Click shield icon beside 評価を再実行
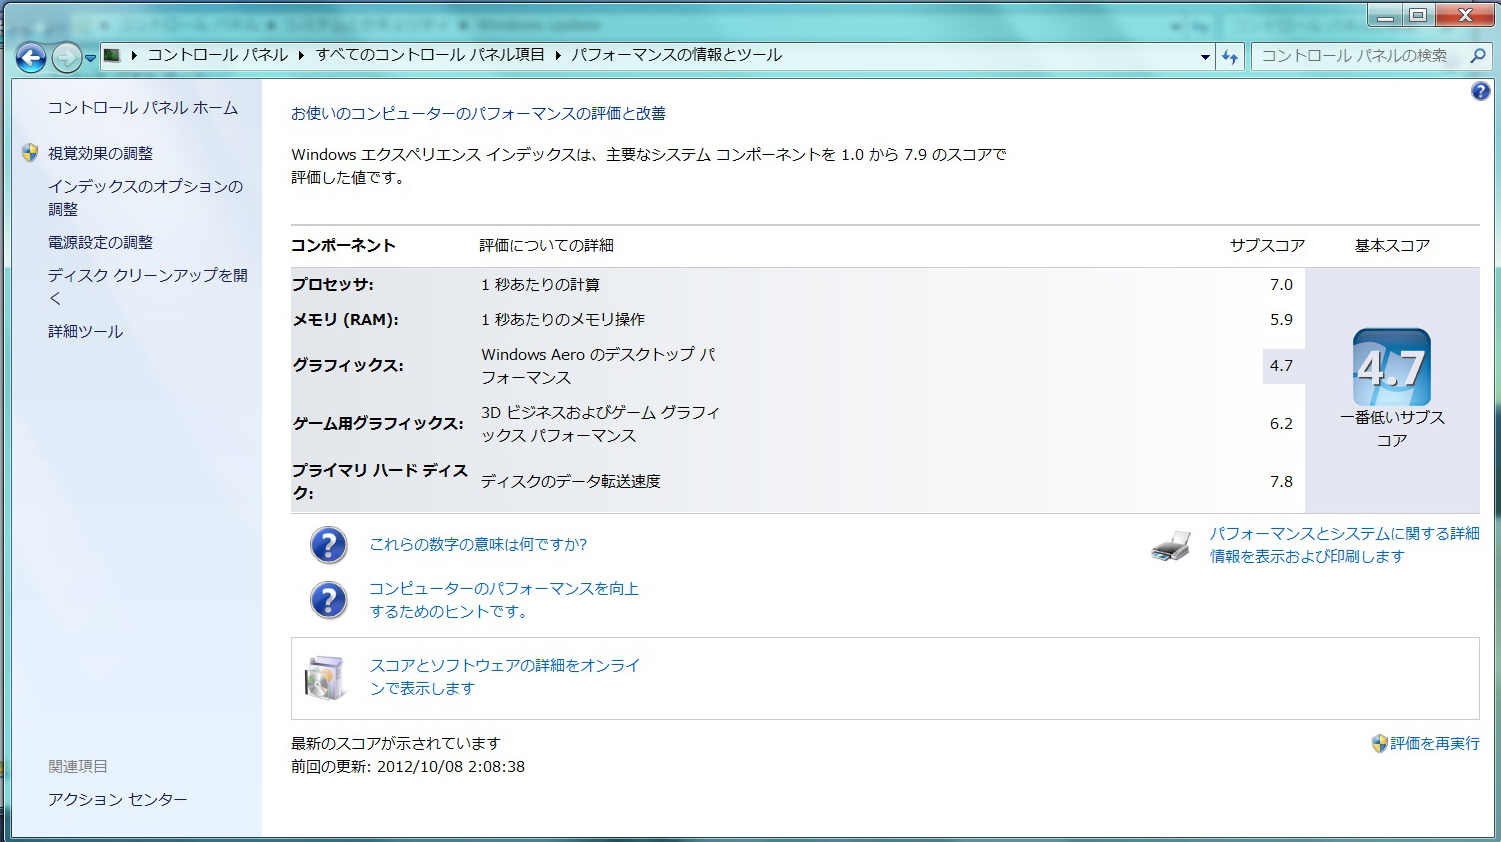 tap(1380, 743)
